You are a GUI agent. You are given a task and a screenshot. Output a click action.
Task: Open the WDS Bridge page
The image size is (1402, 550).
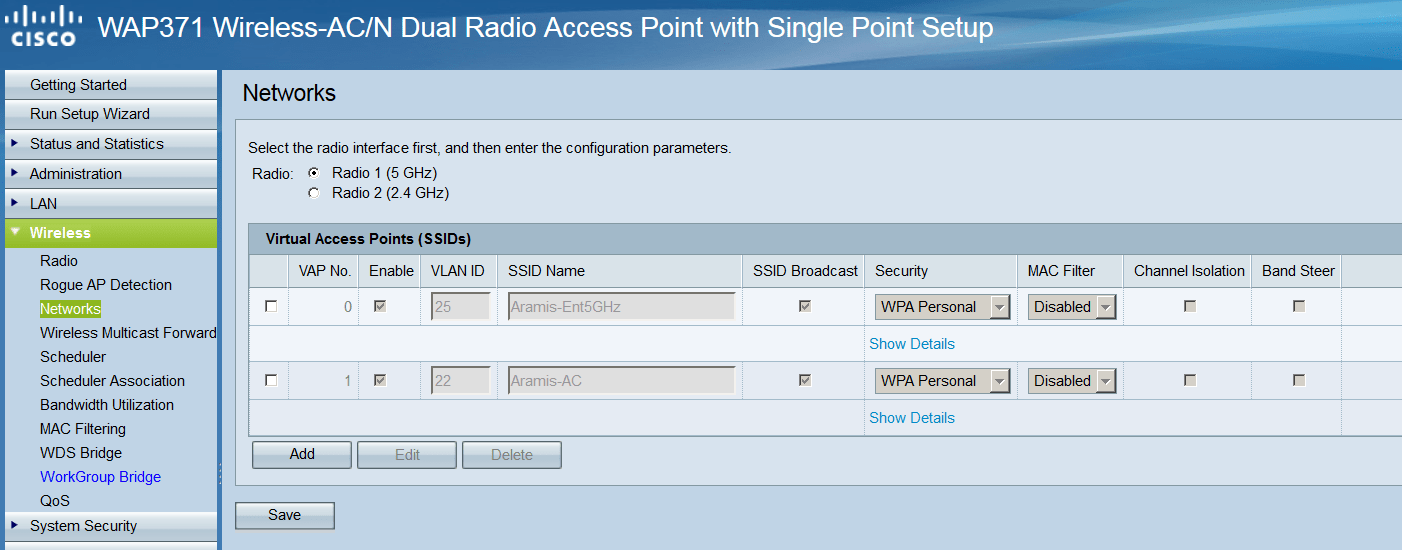[x=81, y=453]
